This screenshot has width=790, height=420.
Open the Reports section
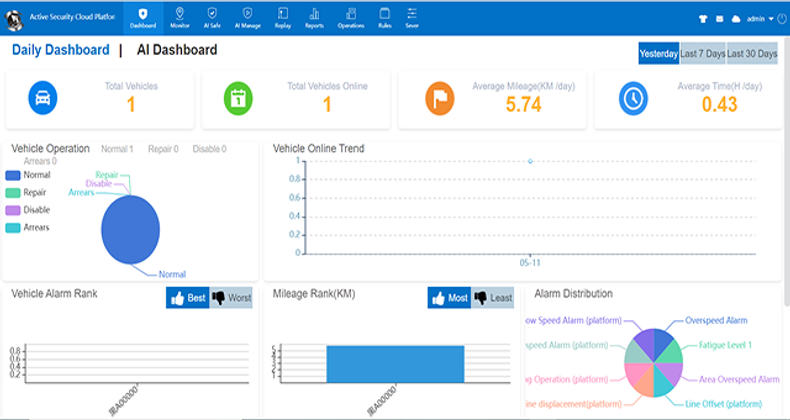click(x=314, y=19)
